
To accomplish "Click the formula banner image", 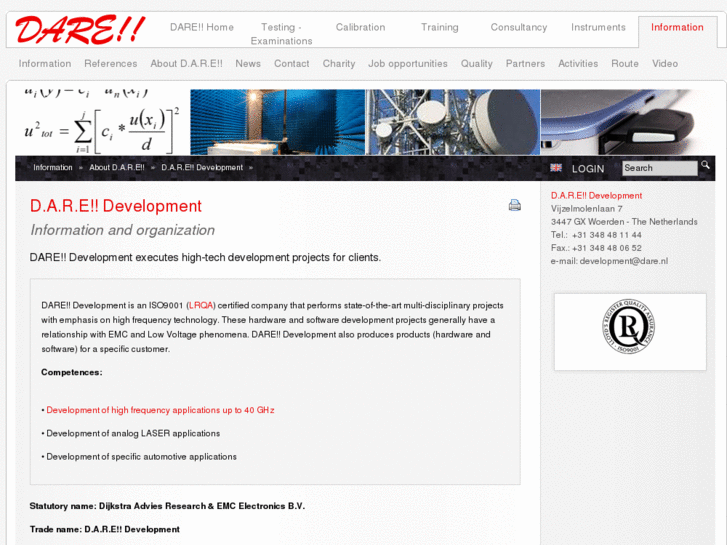I will [102, 122].
